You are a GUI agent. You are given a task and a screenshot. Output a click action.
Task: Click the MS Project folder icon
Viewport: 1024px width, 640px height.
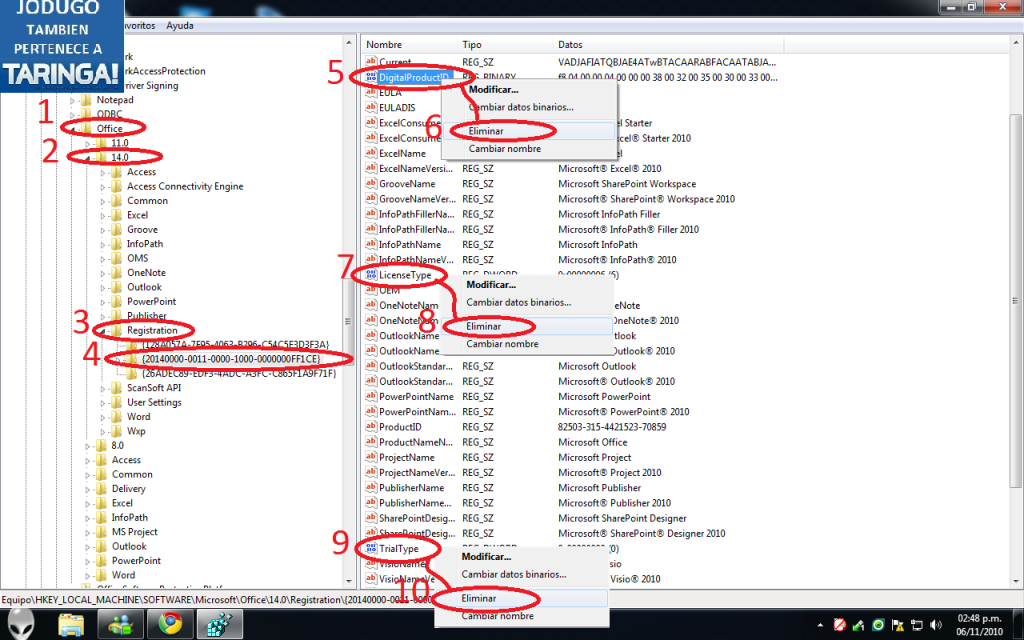(101, 532)
